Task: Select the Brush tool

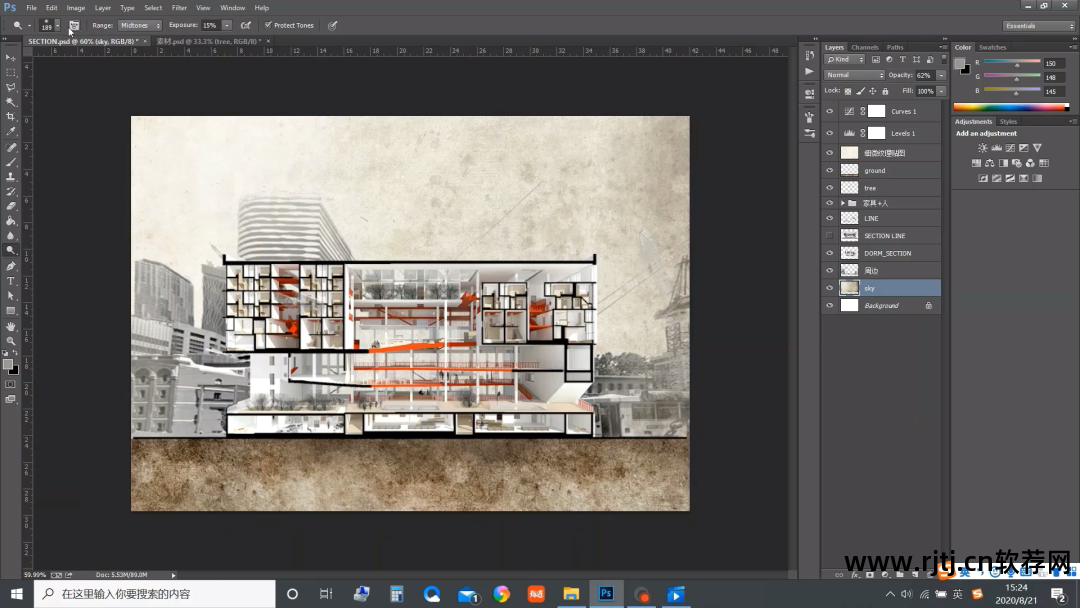Action: [x=10, y=163]
